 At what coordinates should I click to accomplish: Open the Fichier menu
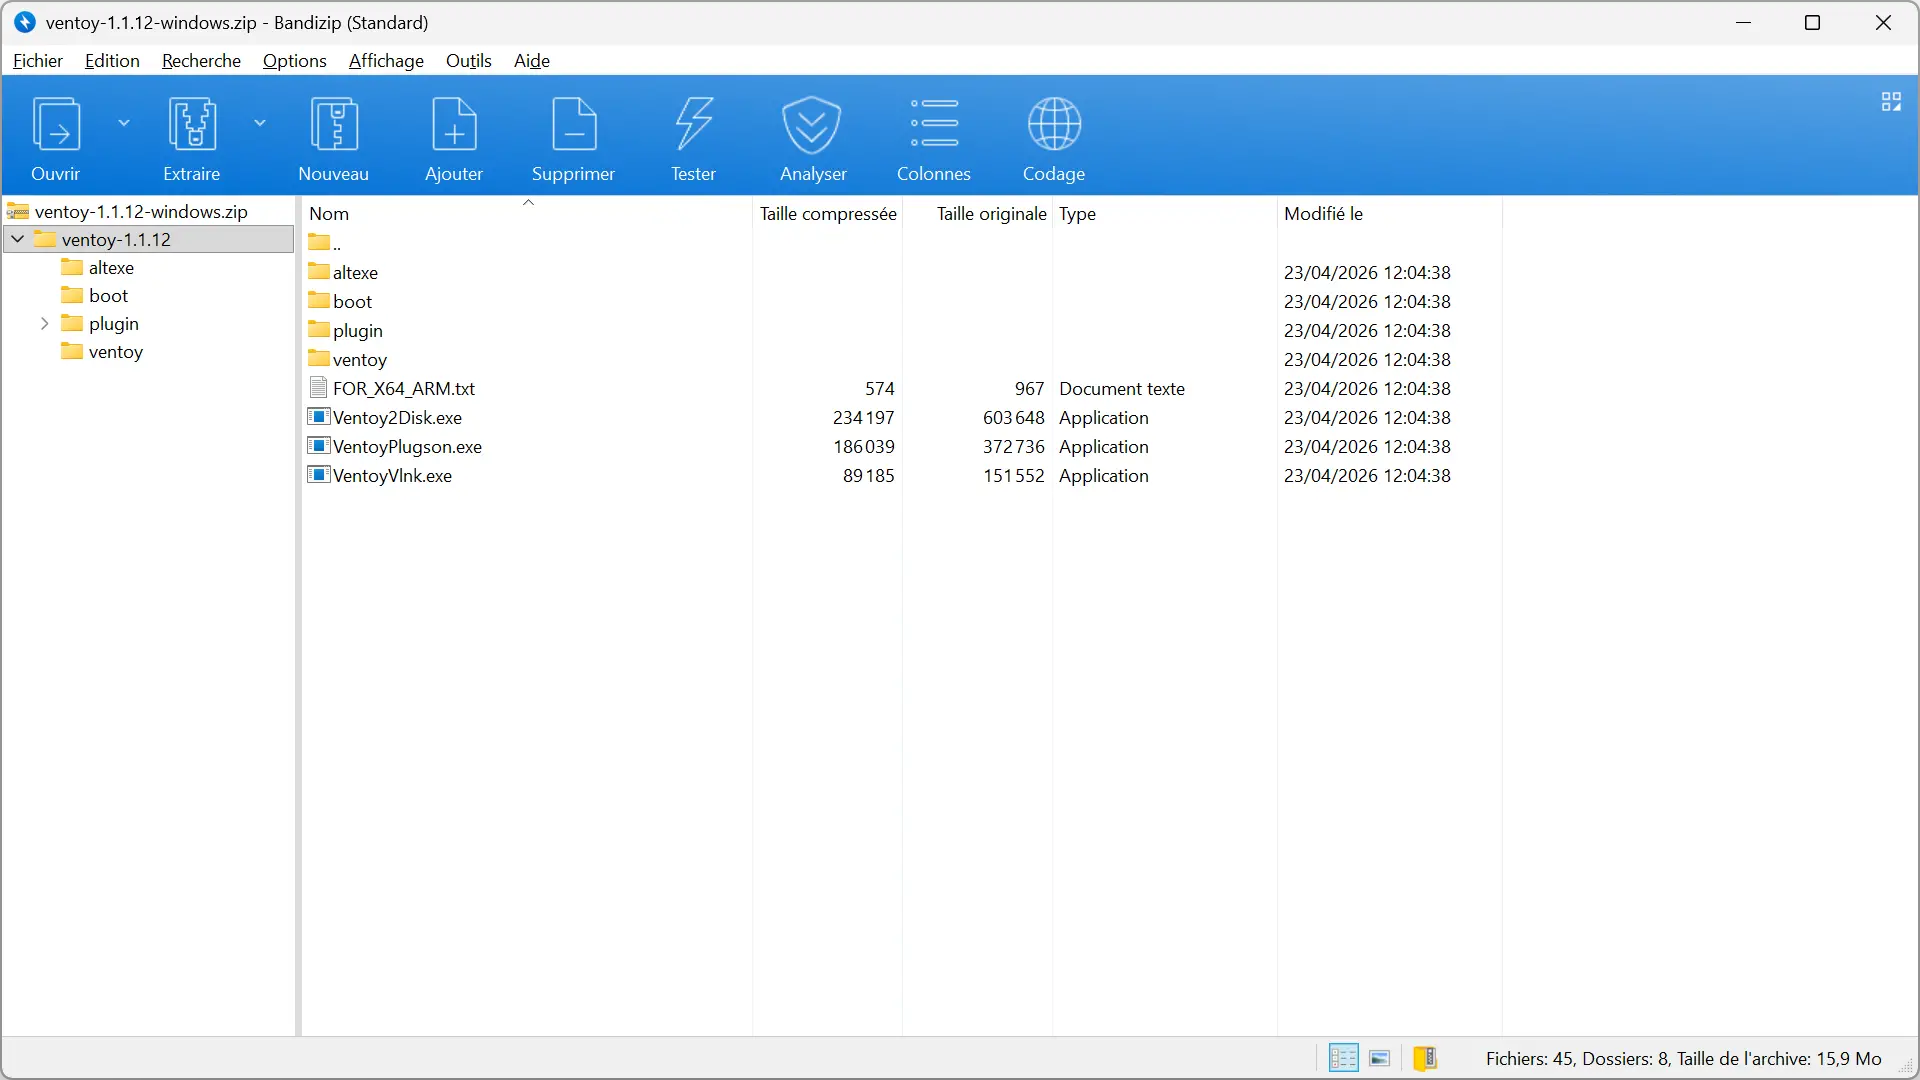click(38, 61)
